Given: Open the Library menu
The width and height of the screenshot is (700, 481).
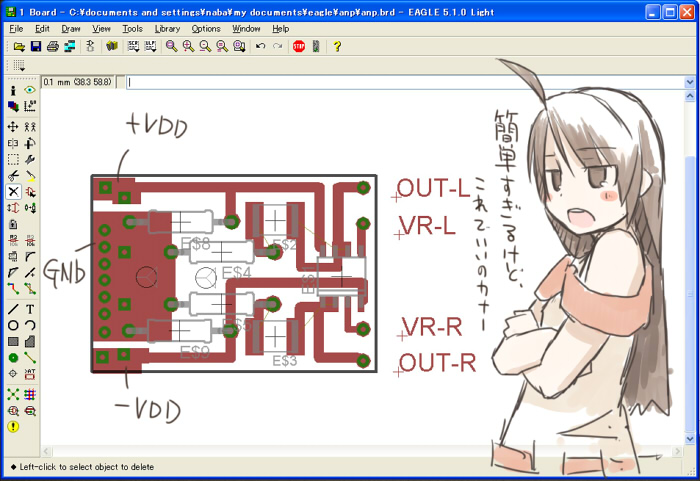Looking at the screenshot, I should point(167,29).
